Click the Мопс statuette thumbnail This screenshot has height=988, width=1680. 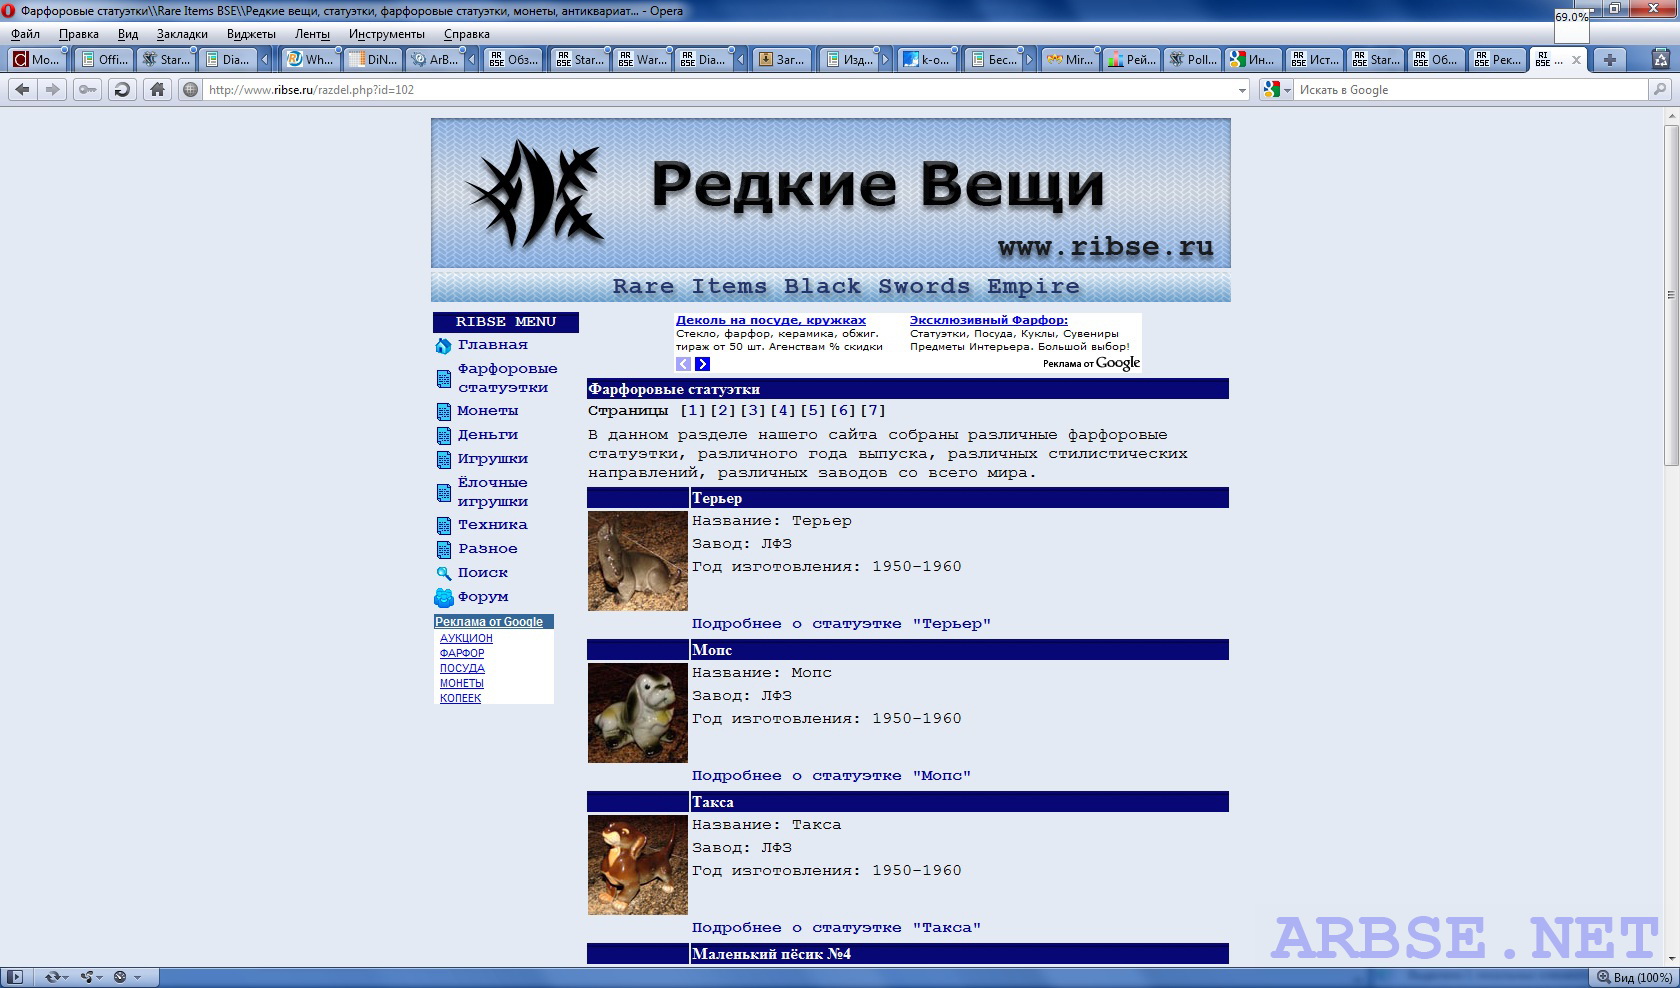point(638,713)
